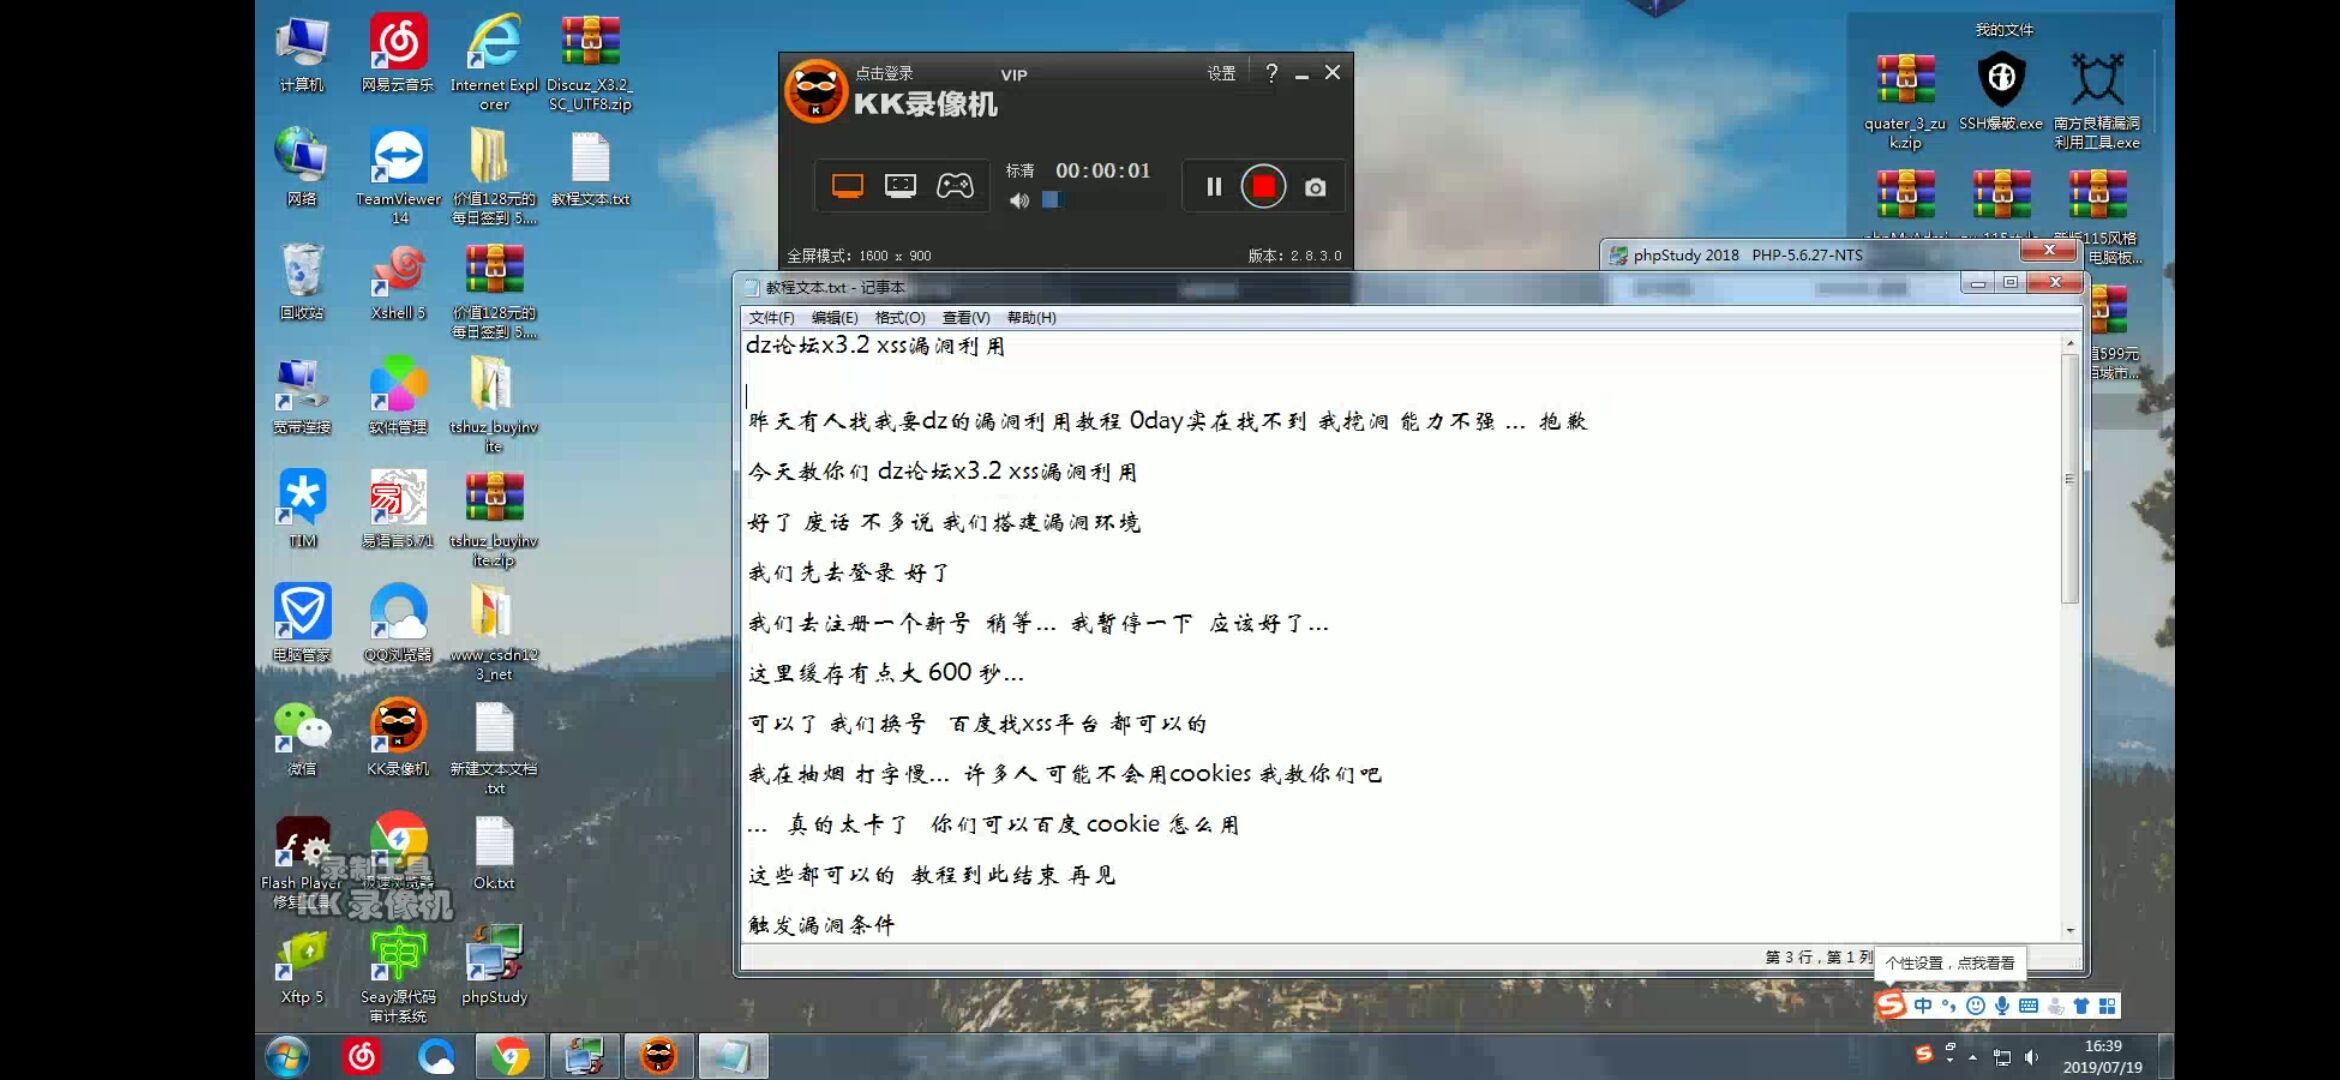The width and height of the screenshot is (2340, 1080).
Task: Take a screenshot with the camera icon
Action: tap(1315, 188)
